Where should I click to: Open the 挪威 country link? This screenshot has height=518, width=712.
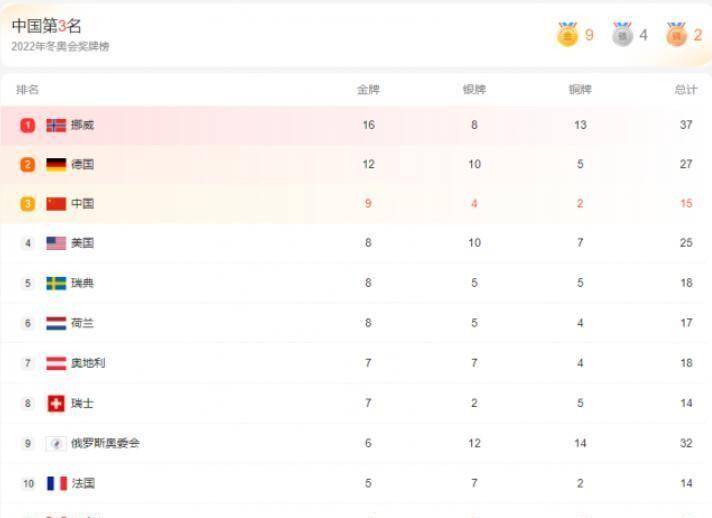click(x=82, y=125)
